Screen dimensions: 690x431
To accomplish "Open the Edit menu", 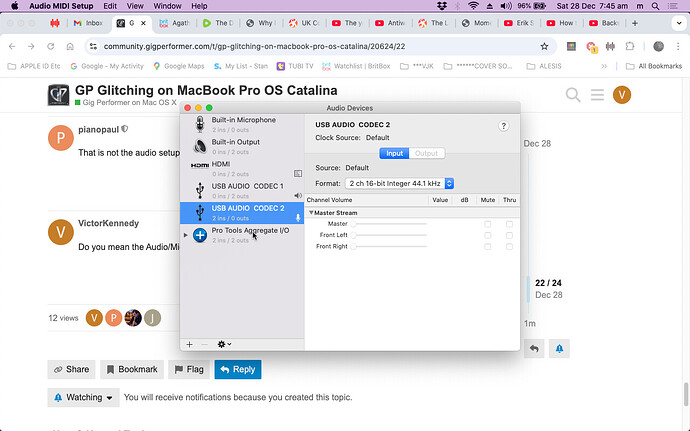I will pyautogui.click(x=110, y=6).
